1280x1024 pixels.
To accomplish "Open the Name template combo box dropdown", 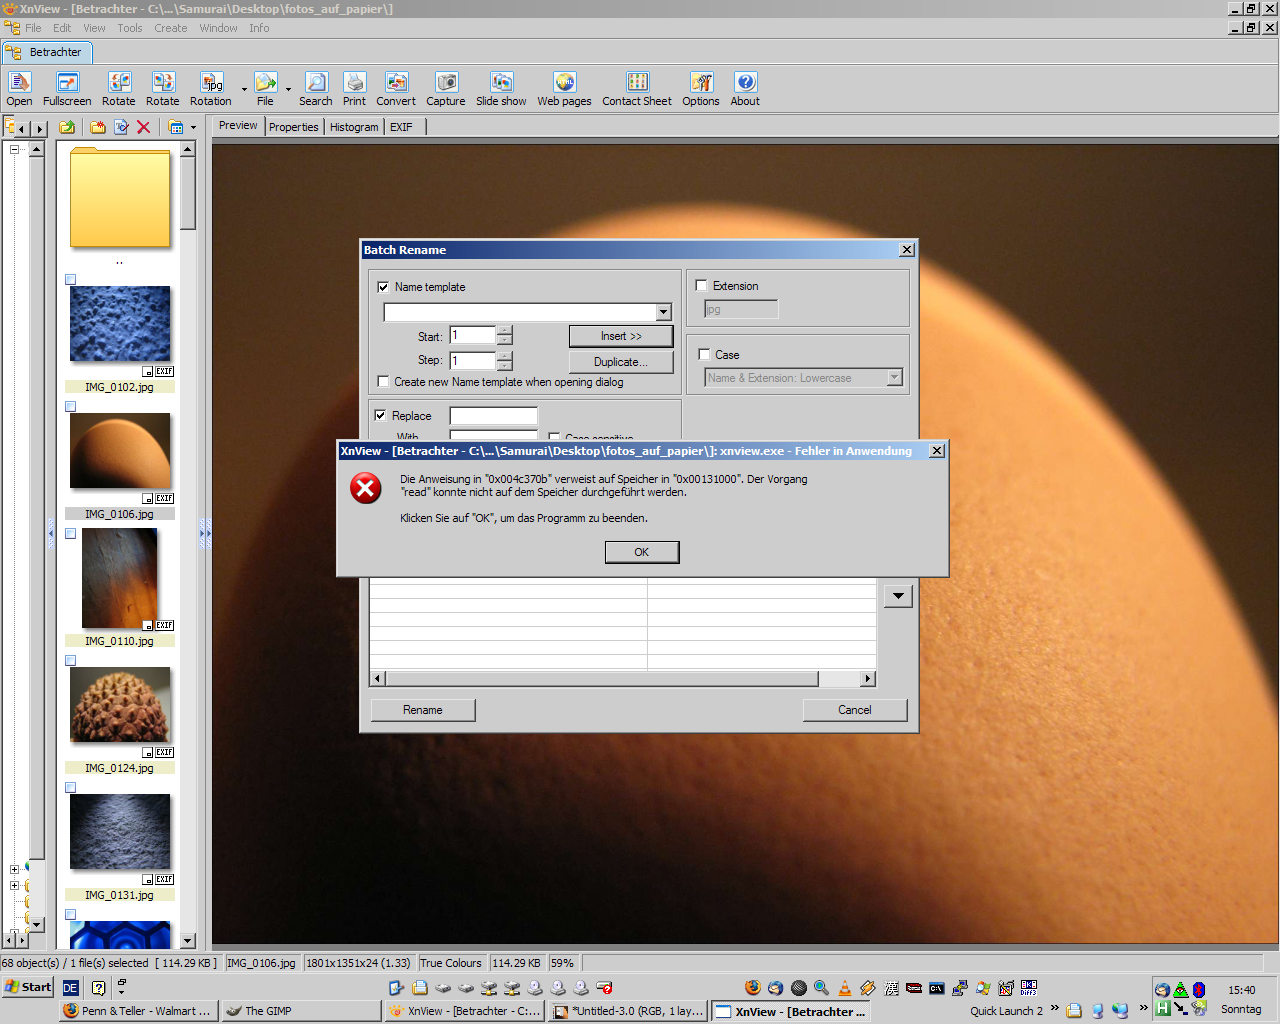I will click(x=663, y=312).
